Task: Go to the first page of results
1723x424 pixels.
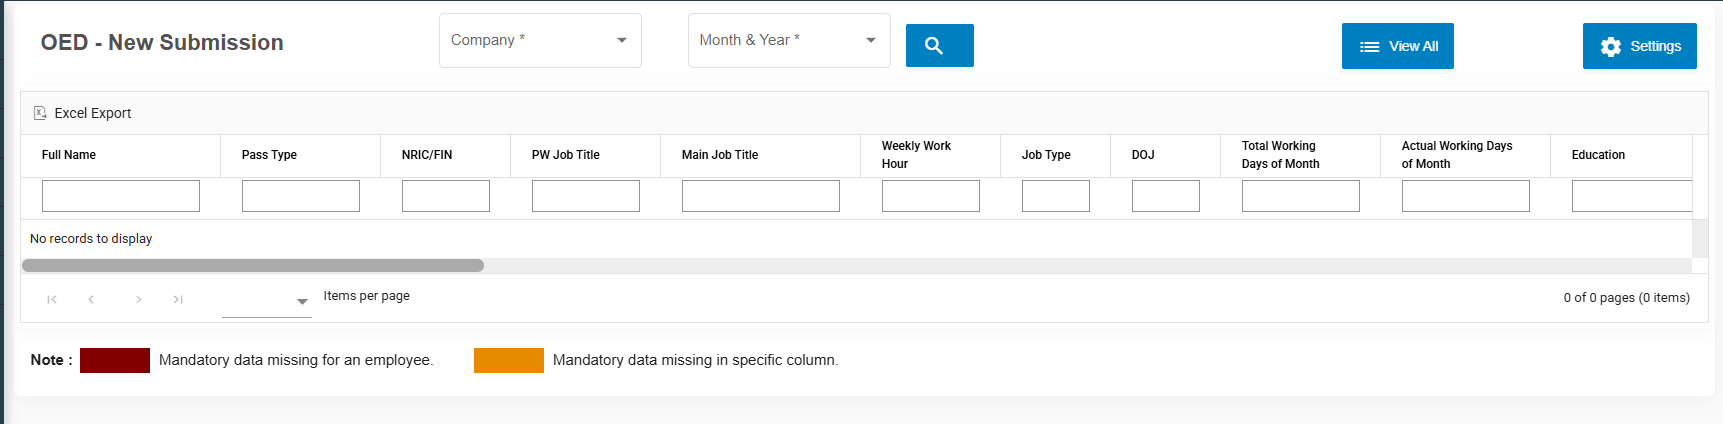Action: tap(52, 299)
